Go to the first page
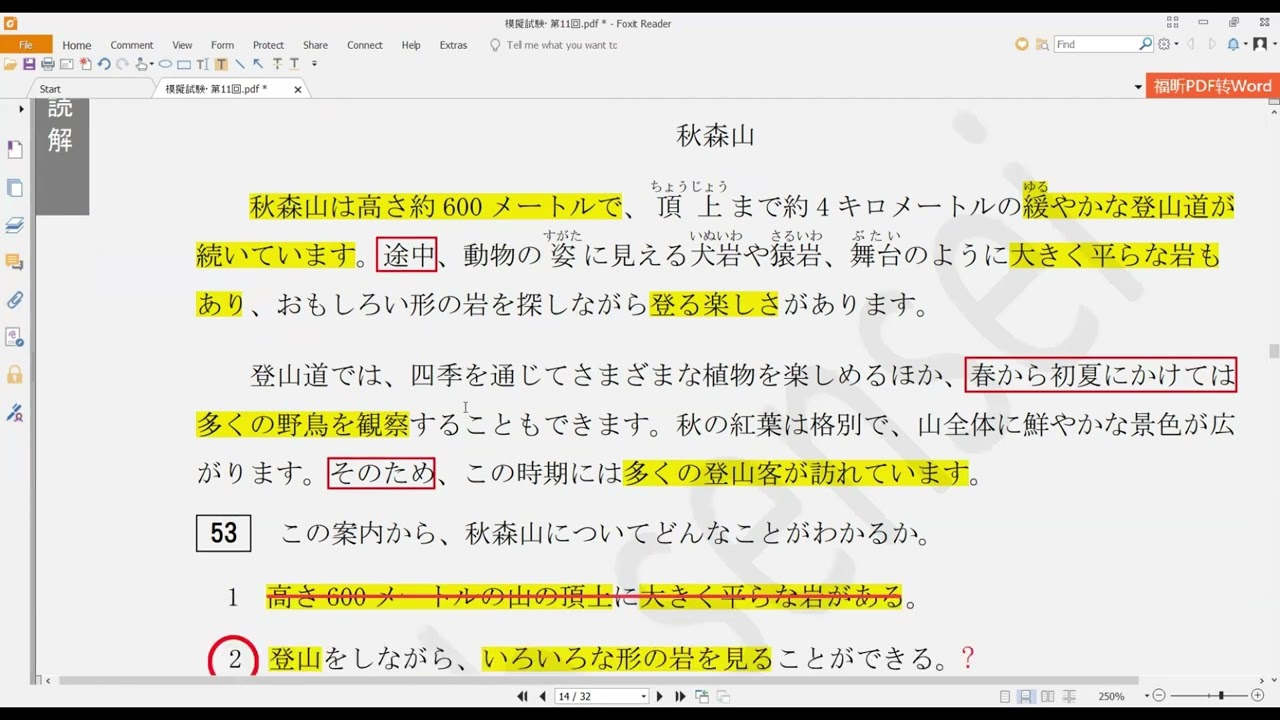Viewport: 1280px width, 720px height. (522, 696)
